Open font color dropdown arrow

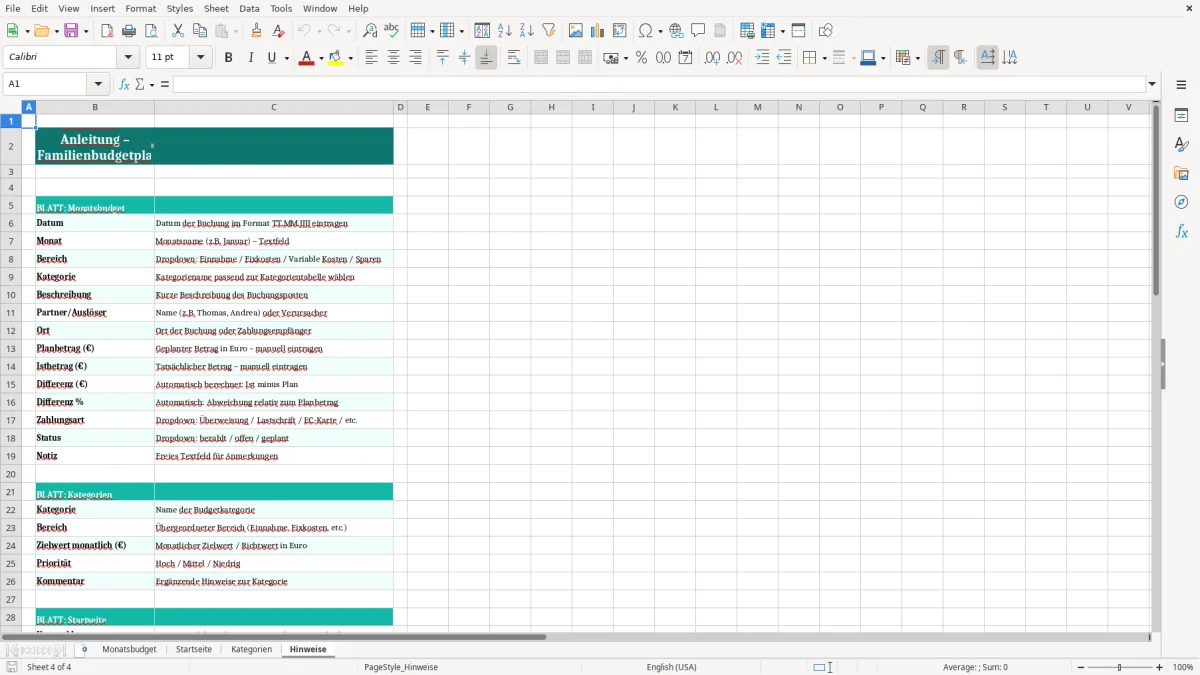(319, 58)
